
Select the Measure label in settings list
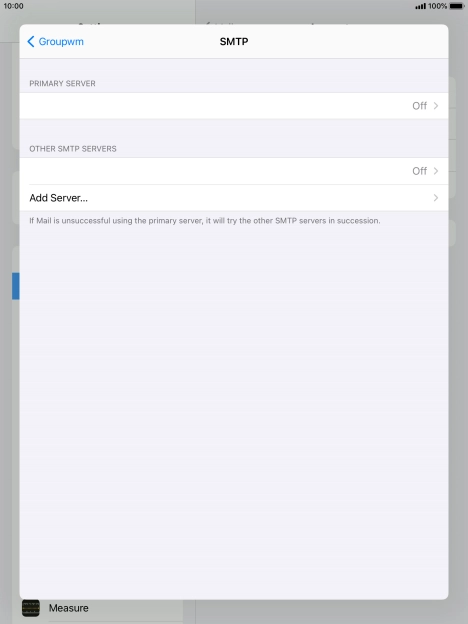click(x=68, y=608)
